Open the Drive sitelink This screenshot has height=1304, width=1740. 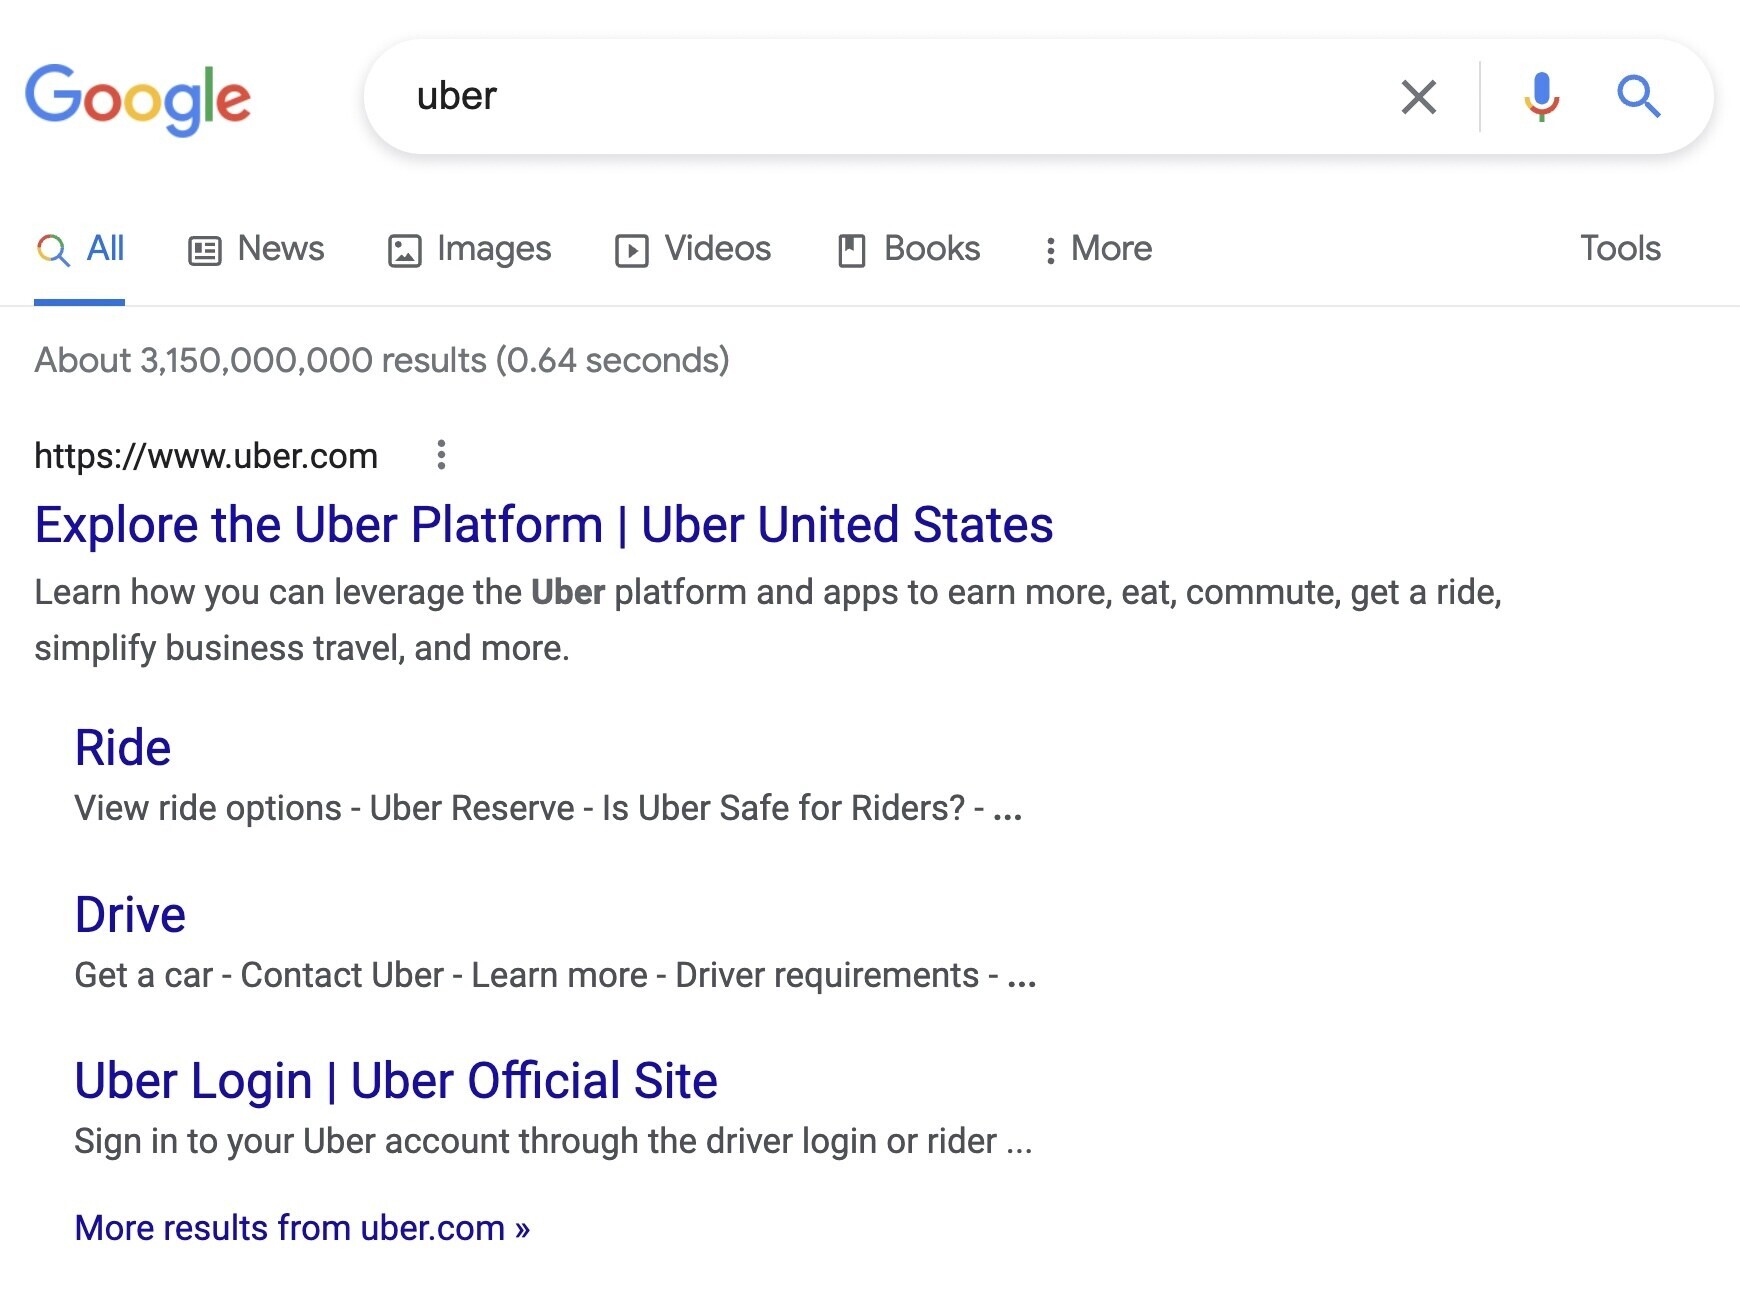click(130, 915)
